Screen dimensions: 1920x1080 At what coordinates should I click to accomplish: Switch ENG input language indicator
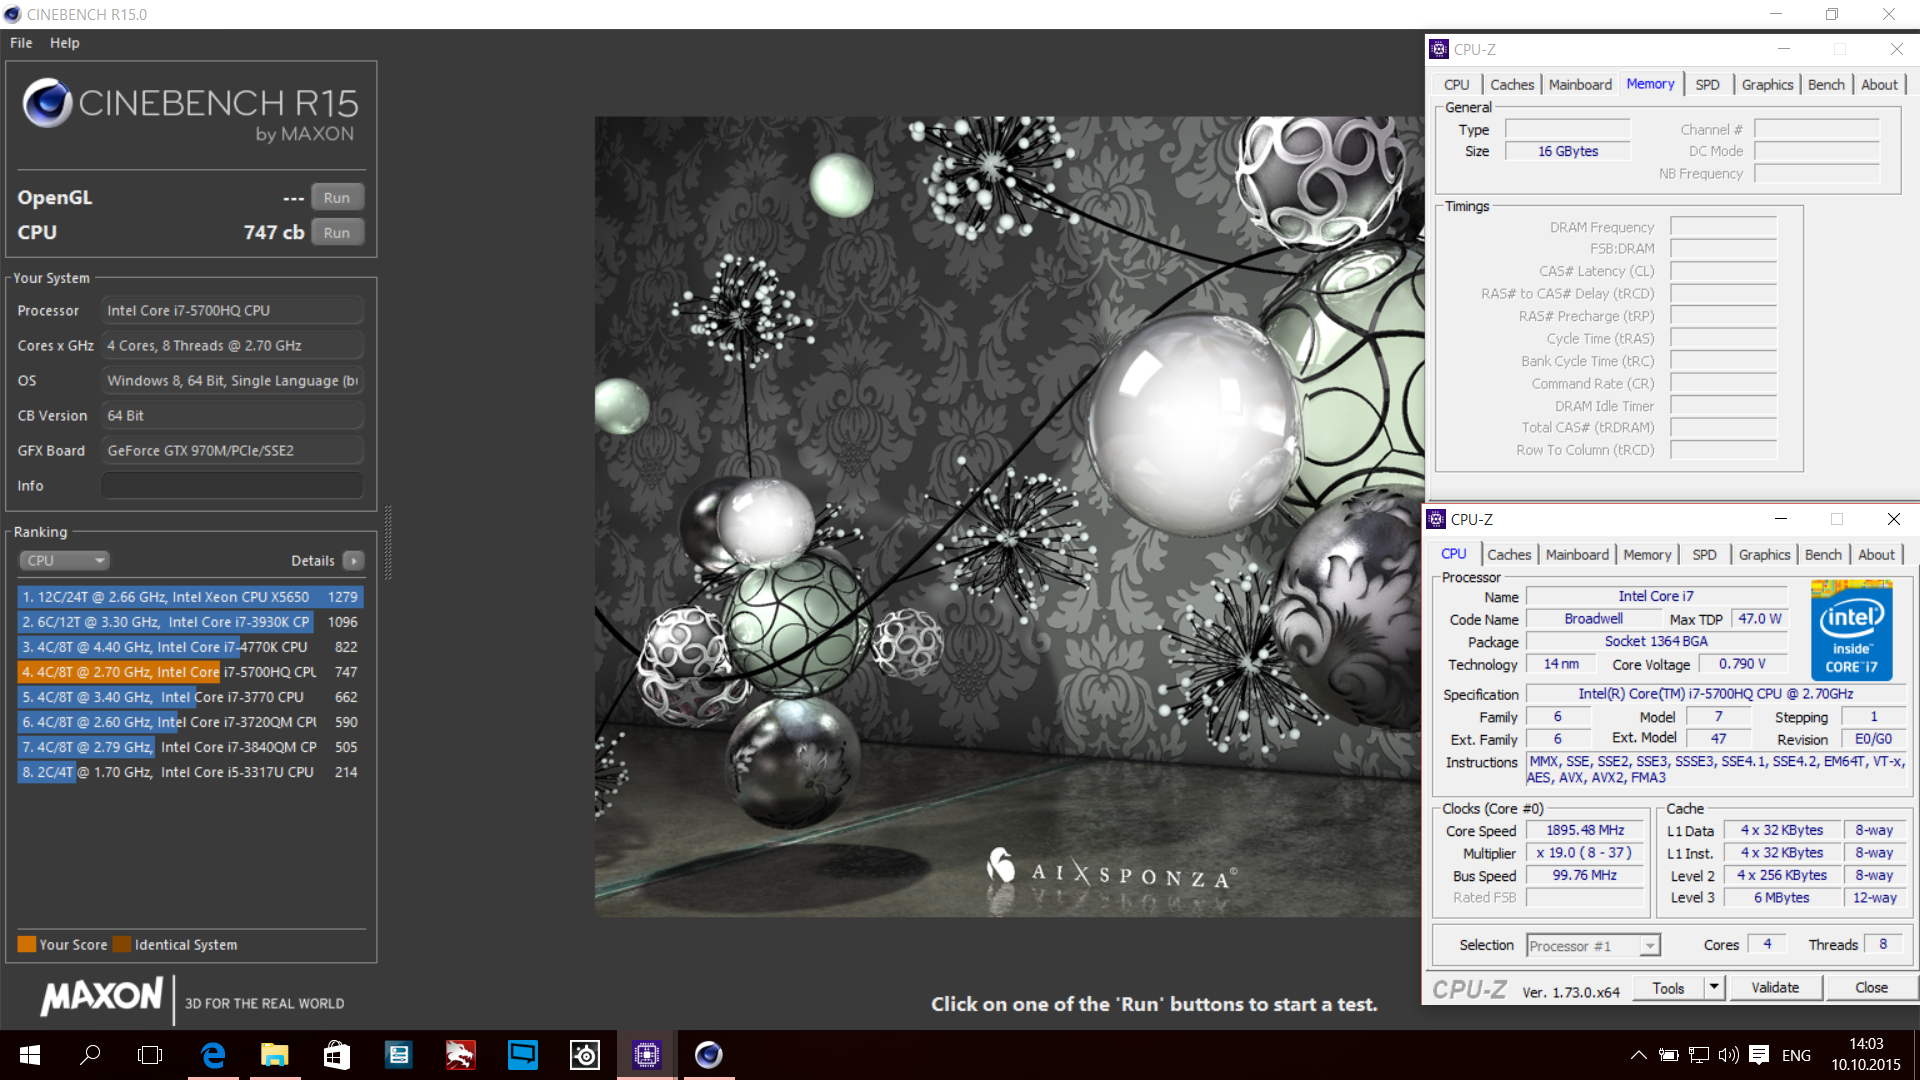1796,1055
